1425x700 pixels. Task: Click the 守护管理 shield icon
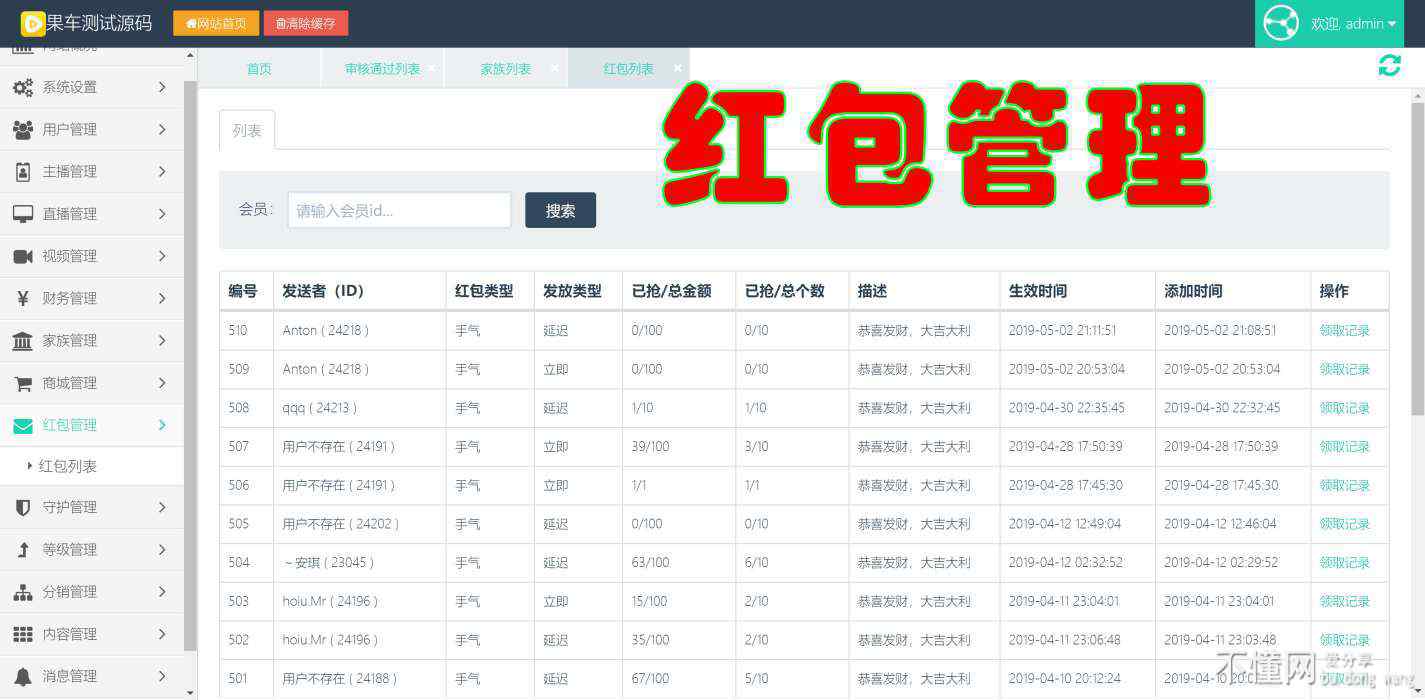pos(22,508)
